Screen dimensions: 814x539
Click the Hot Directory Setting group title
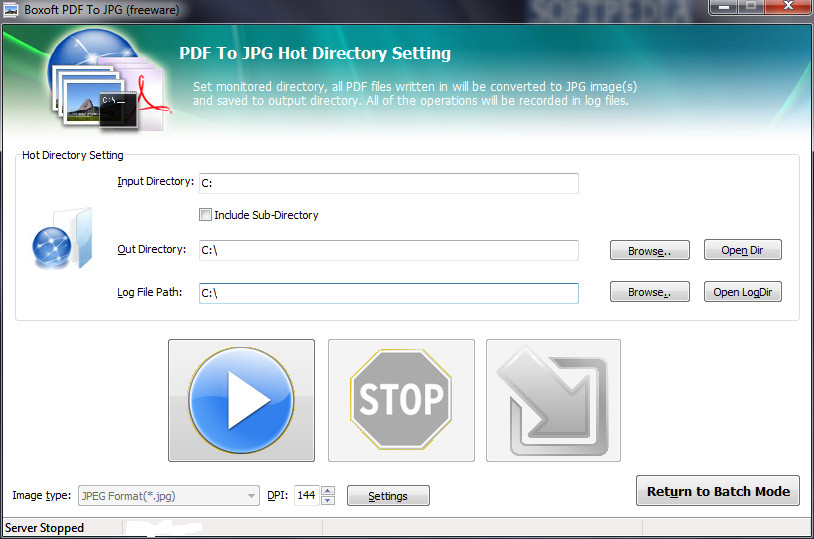coord(73,155)
